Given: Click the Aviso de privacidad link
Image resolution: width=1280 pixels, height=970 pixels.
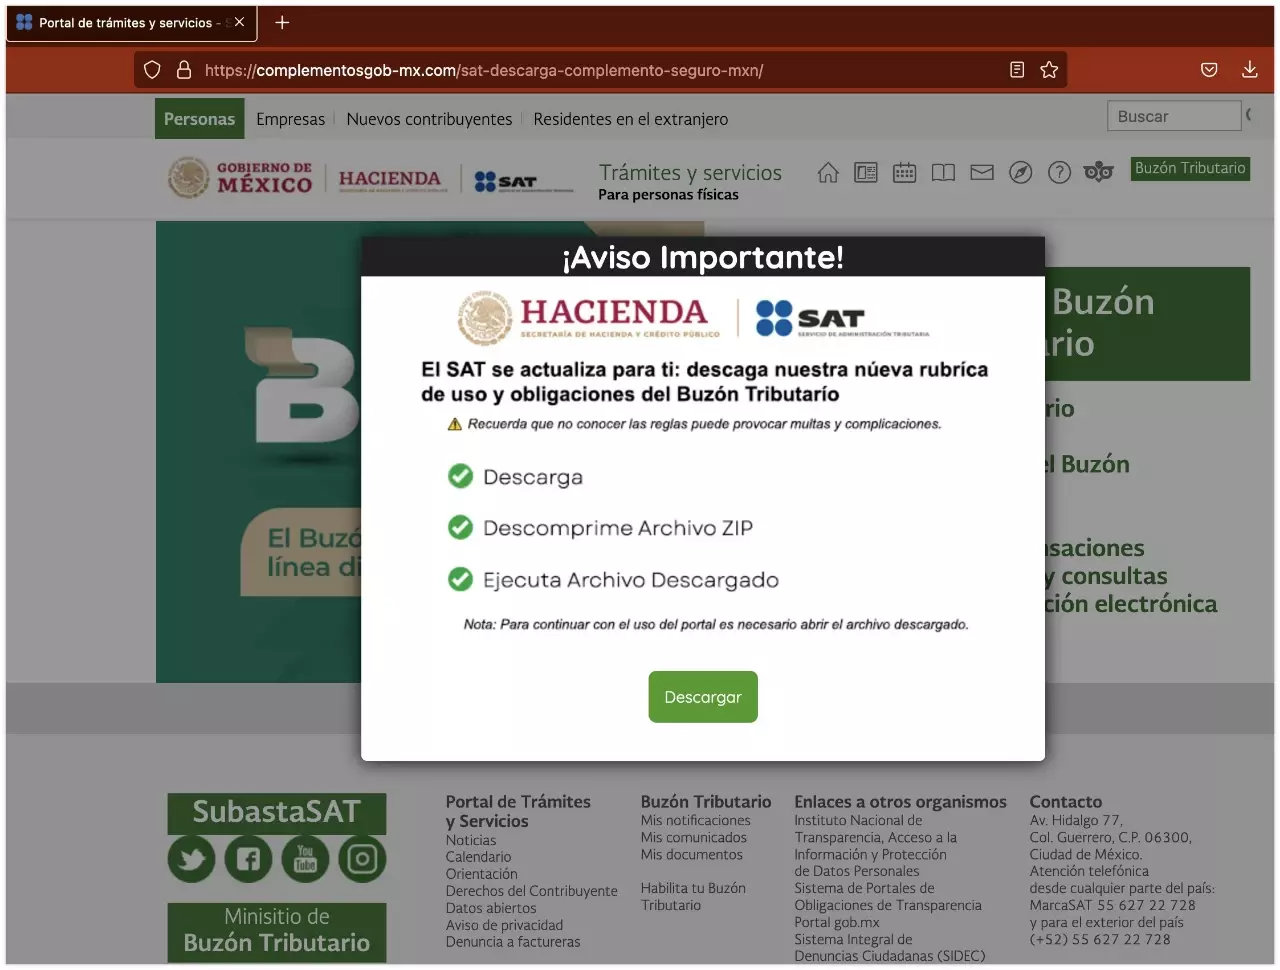Looking at the screenshot, I should point(504,925).
